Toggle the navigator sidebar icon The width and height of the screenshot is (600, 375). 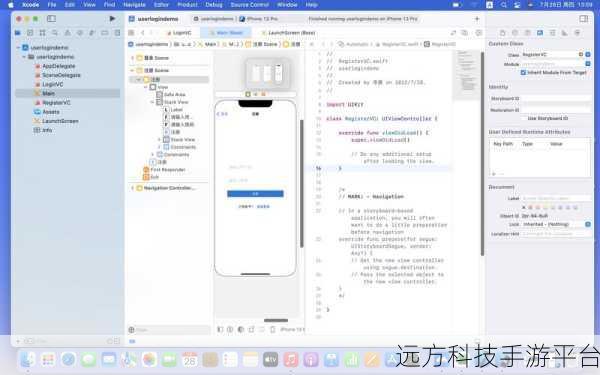(51, 18)
